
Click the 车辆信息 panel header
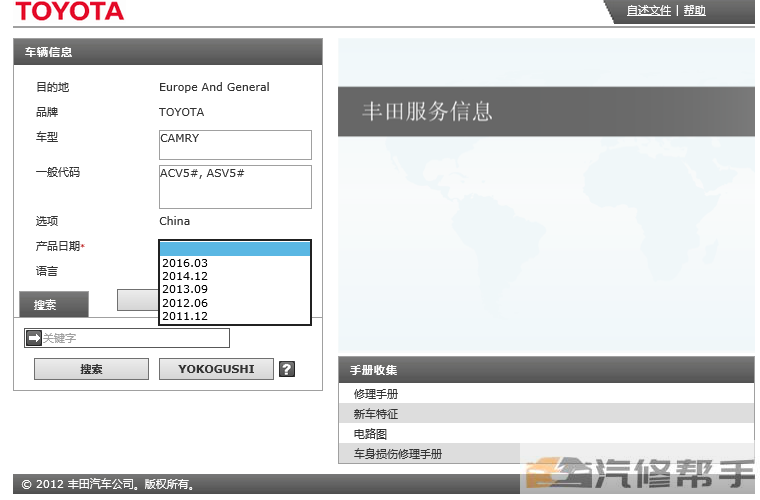pyautogui.click(x=168, y=52)
